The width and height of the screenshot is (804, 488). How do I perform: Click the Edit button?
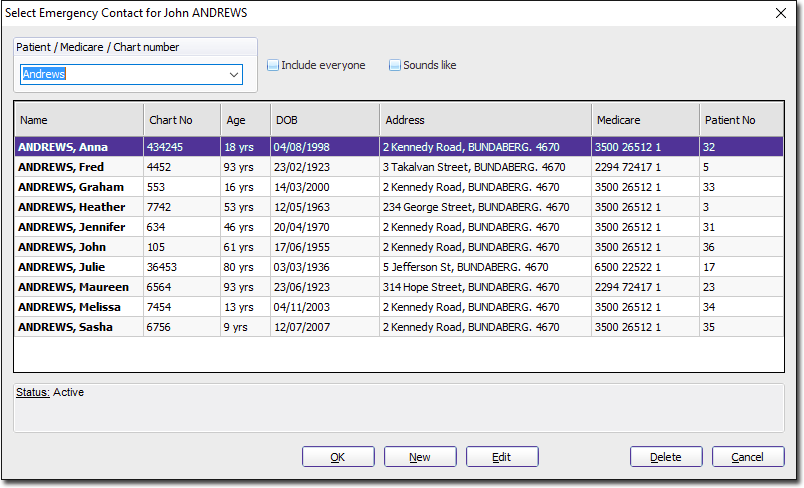[502, 457]
